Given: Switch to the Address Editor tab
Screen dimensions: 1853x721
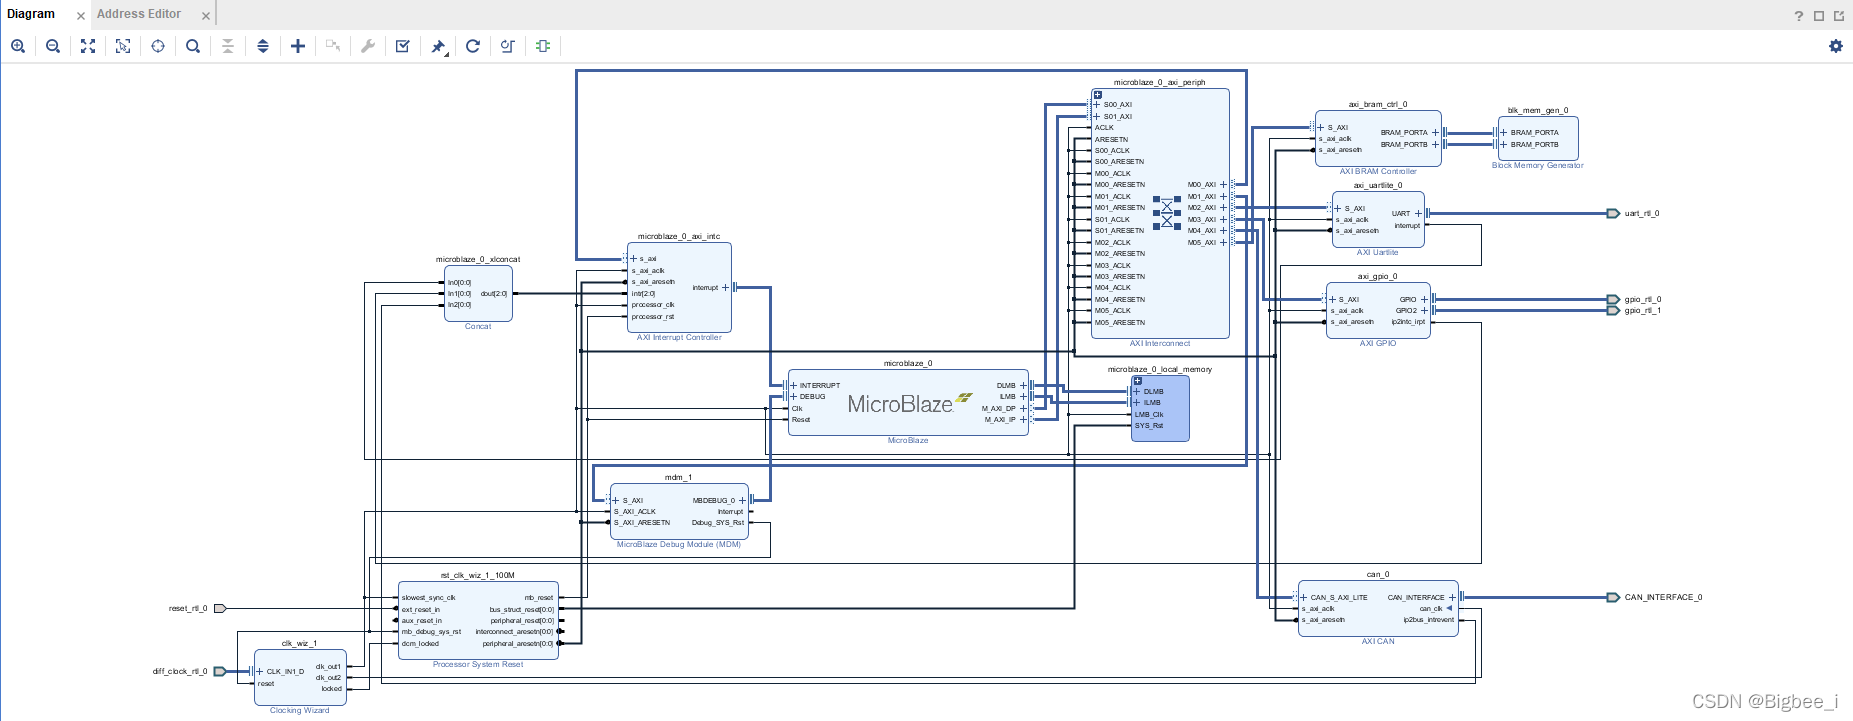Looking at the screenshot, I should (x=139, y=14).
